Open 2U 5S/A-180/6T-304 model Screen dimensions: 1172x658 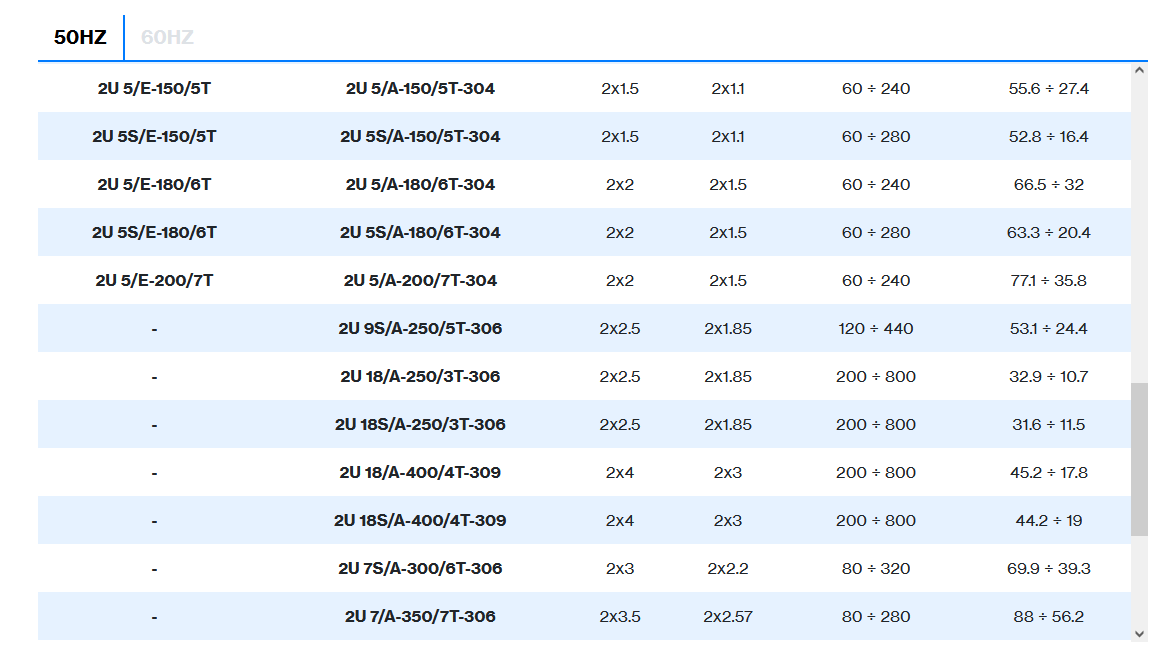(x=420, y=232)
